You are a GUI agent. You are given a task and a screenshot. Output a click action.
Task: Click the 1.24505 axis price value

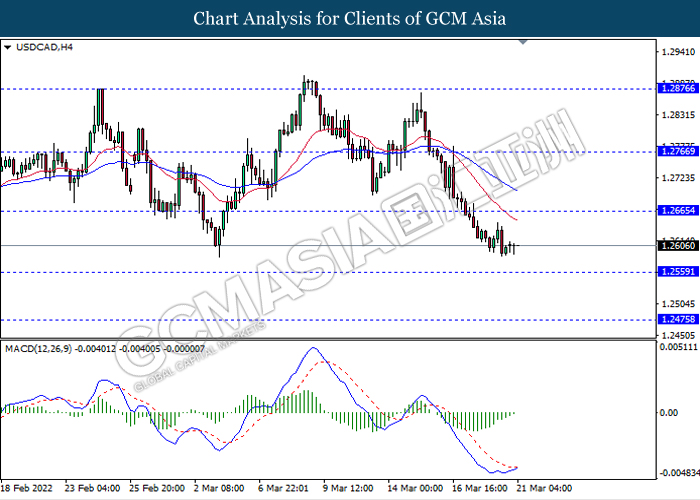(x=678, y=335)
